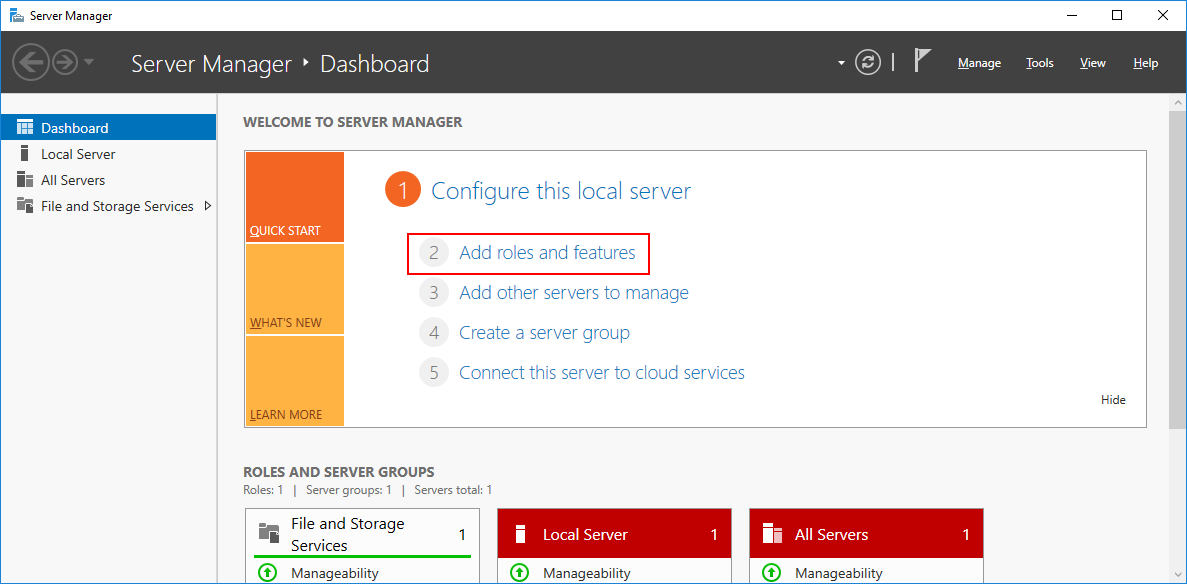Click the green Manageability icon under Local Server

coord(520,571)
